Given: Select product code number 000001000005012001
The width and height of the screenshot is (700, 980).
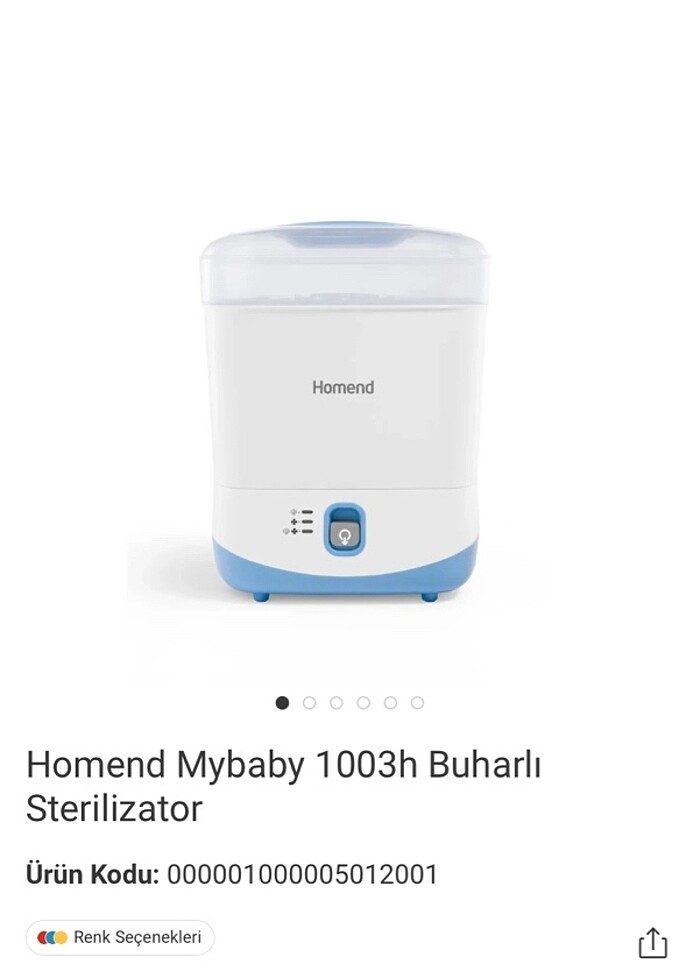Looking at the screenshot, I should point(302,874).
